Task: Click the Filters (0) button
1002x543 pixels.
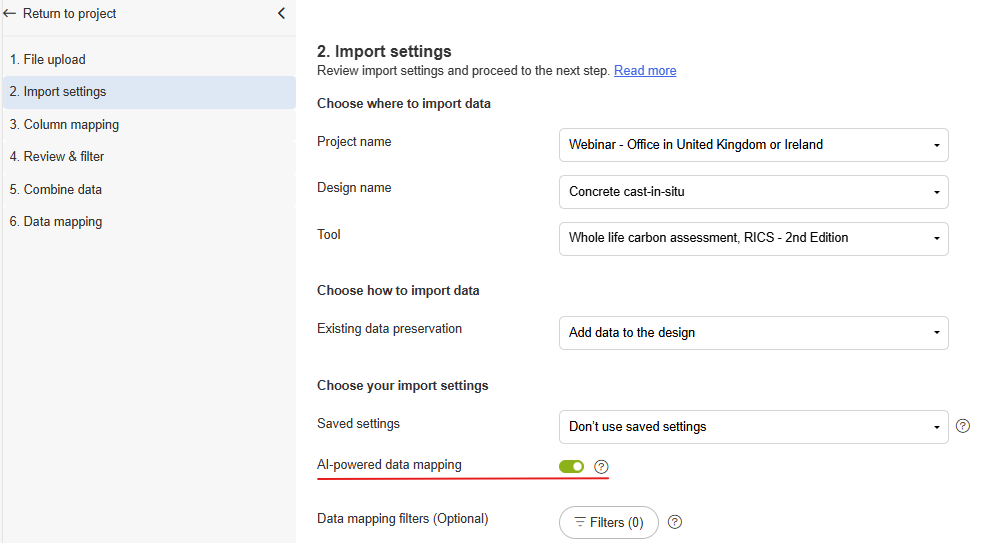Action: click(608, 523)
